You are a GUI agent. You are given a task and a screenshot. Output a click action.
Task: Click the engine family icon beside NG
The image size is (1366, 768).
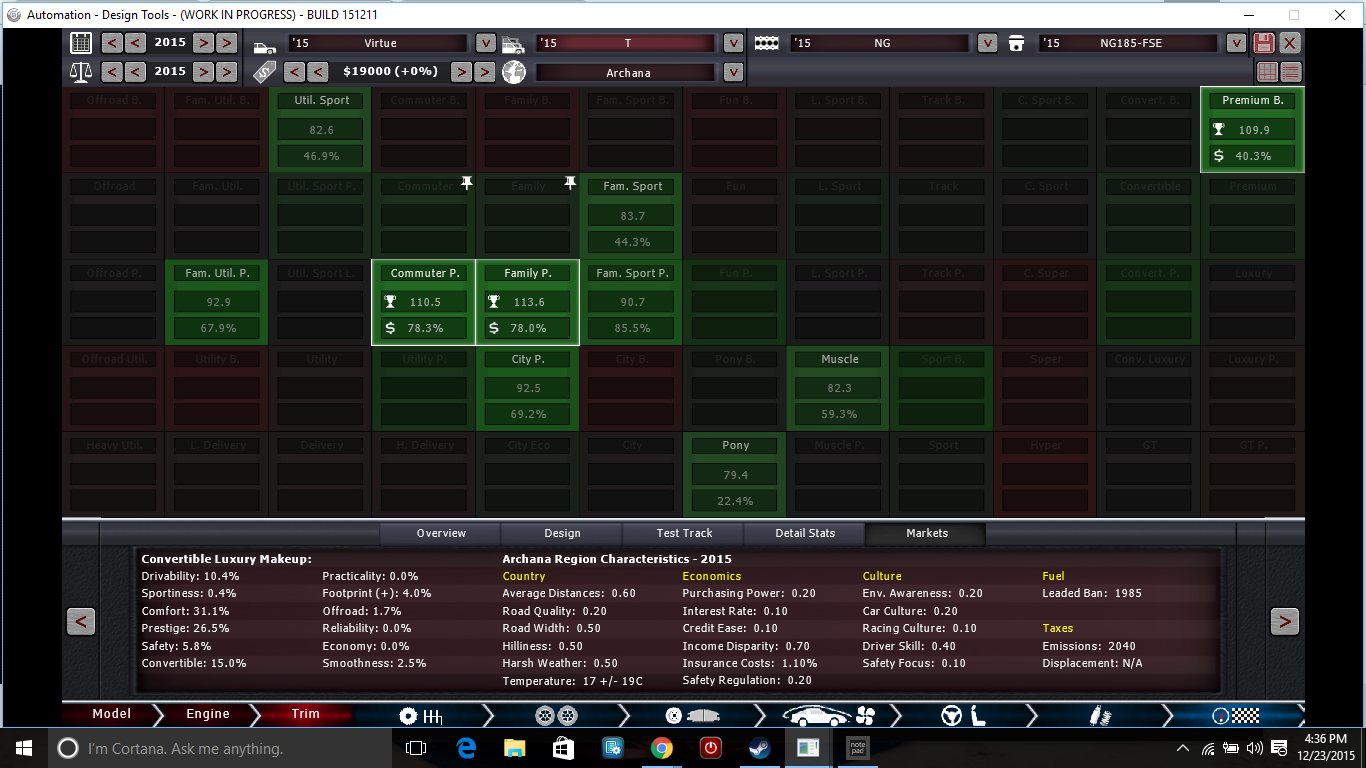[x=766, y=44]
